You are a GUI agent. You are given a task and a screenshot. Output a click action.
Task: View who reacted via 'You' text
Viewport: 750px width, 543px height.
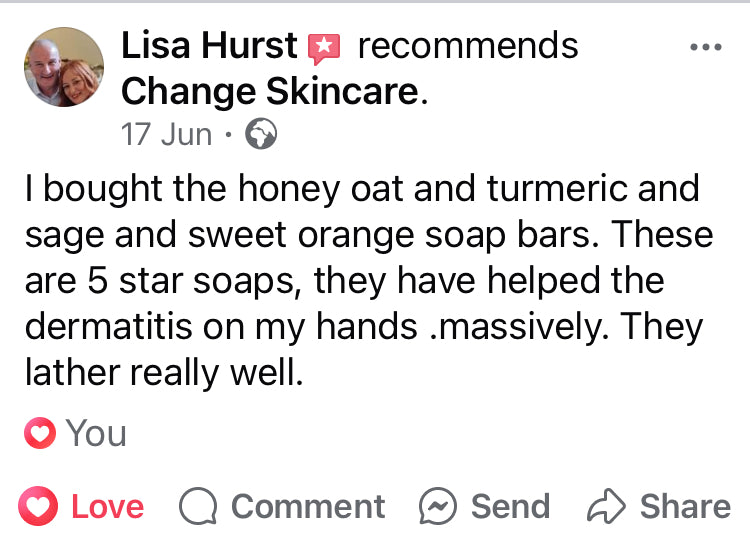(96, 433)
